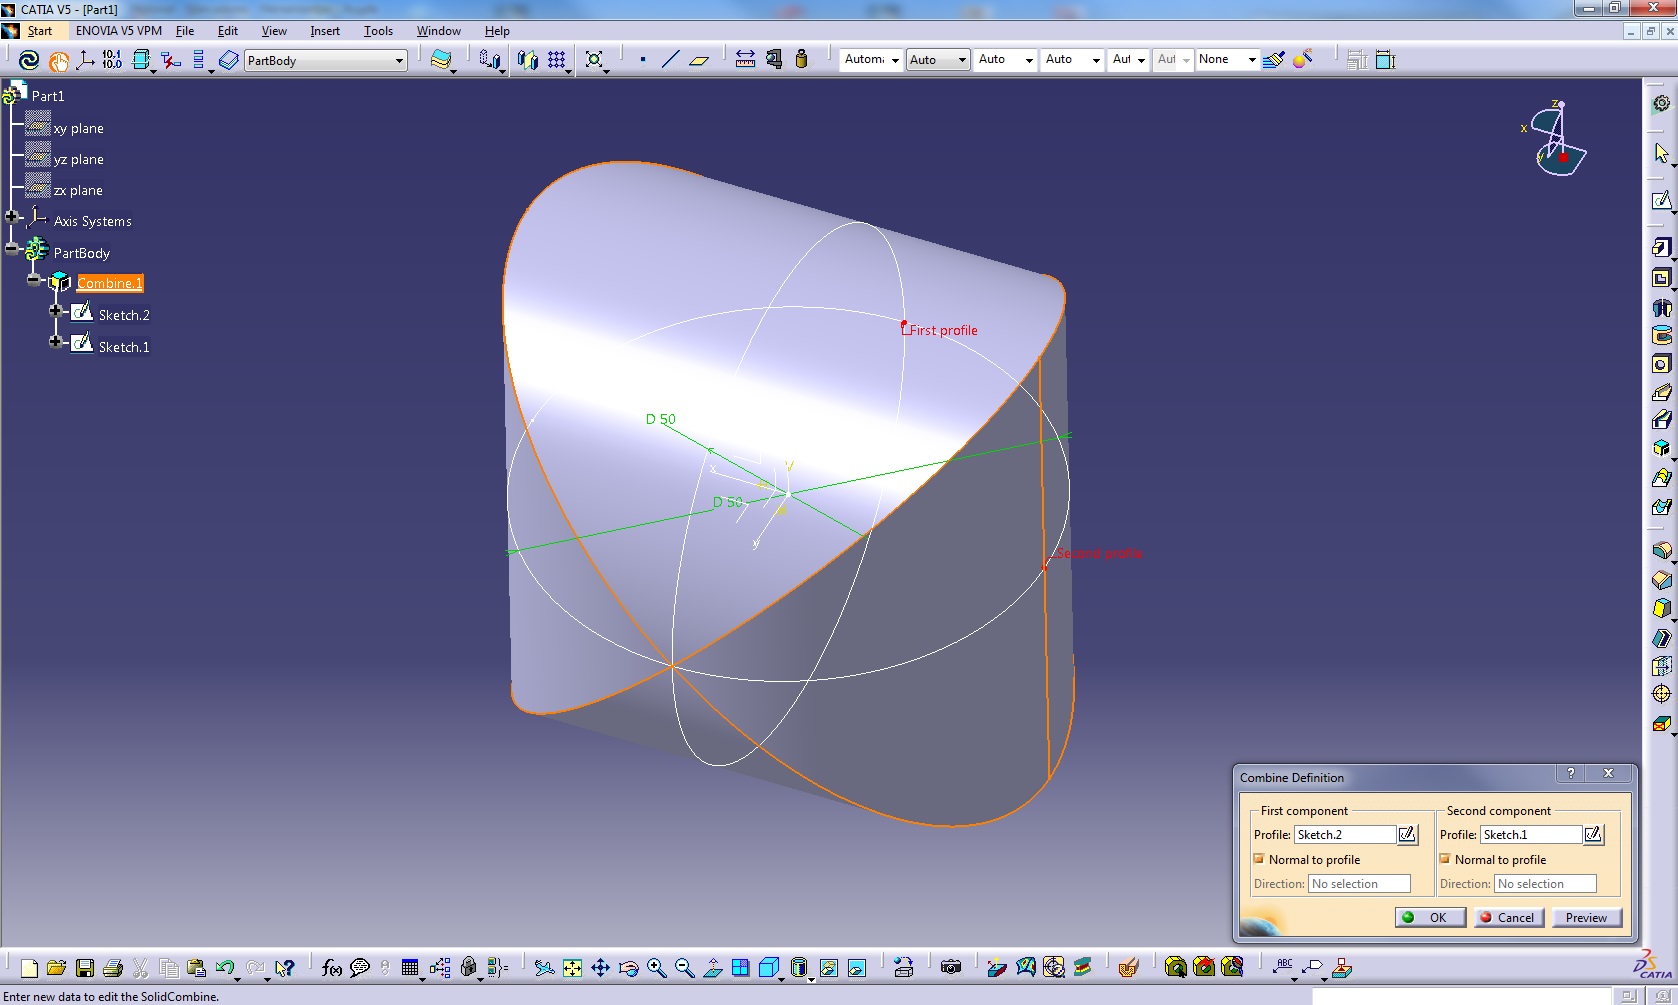Open the Formula f(x) tool
The image size is (1678, 1005).
tap(332, 967)
